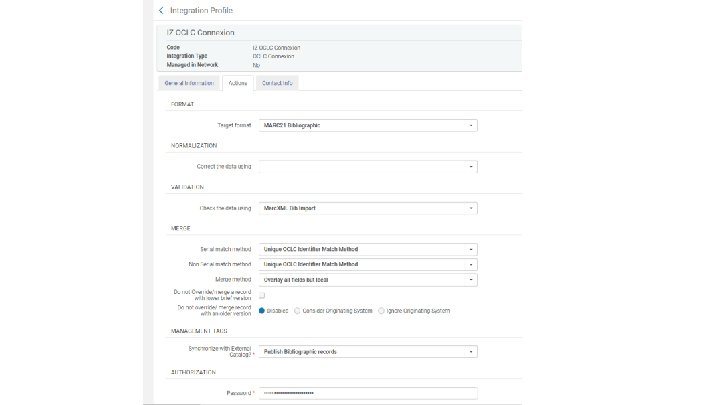Click the back arrow beside Integration Profile
Screen dimensions: 720x405
coord(161,10)
